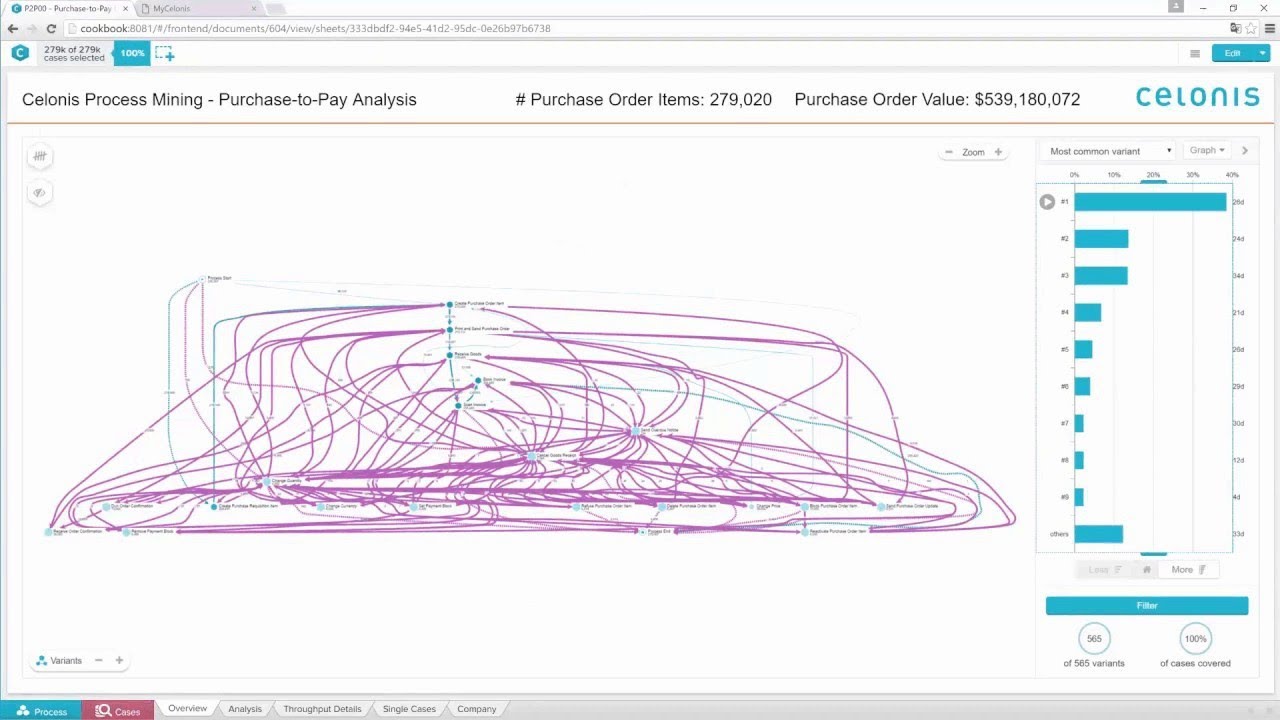Screen dimensions: 1280x720
Task: Click the Create Purchase Order Item node
Action: click(450, 304)
